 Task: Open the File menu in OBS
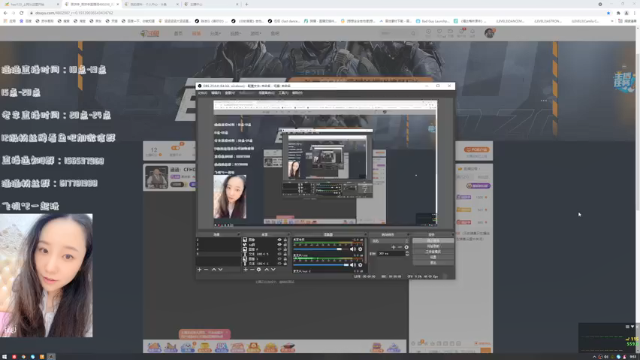(202, 93)
